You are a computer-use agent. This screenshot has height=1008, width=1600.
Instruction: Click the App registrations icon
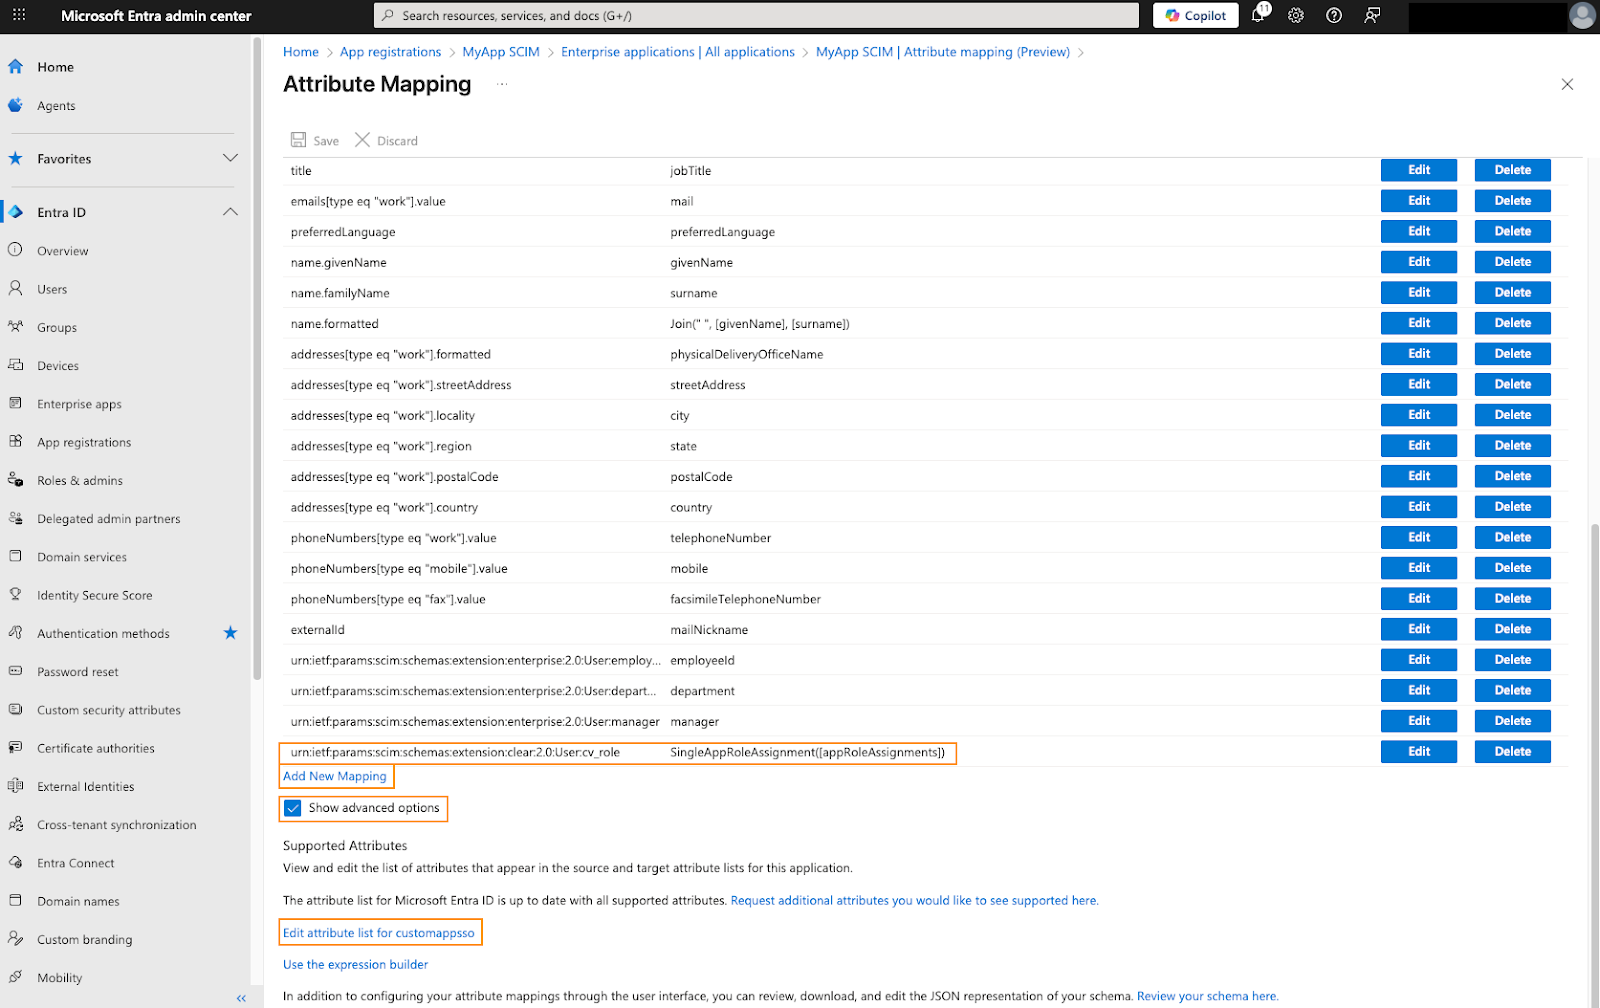tap(15, 441)
